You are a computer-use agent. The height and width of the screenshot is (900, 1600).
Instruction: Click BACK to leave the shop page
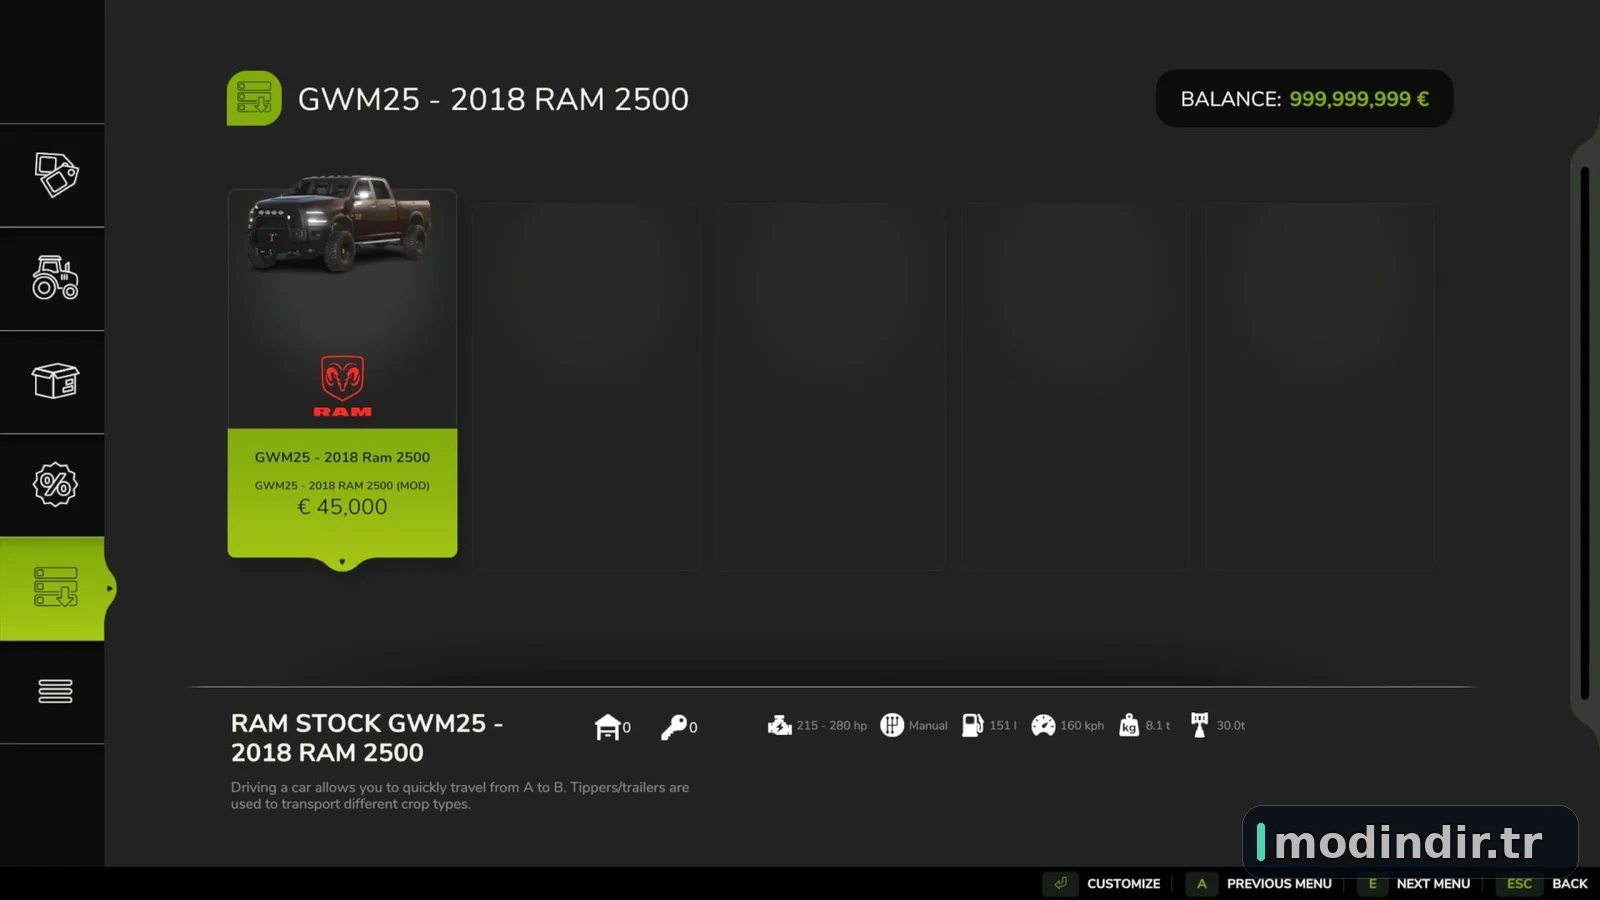(1570, 884)
